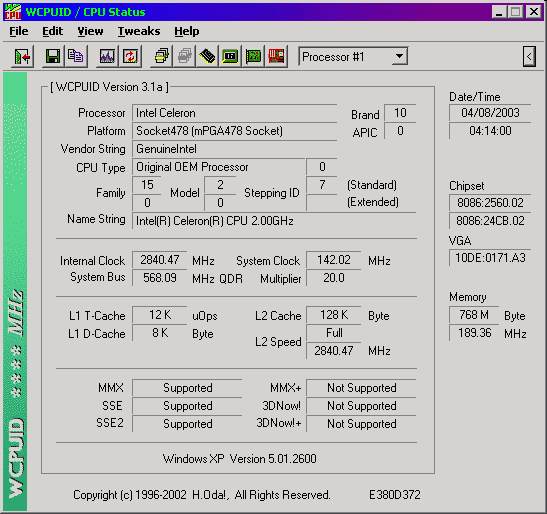Image resolution: width=547 pixels, height=514 pixels.
Task: Click the L1 D-Cache value '8 K'
Action: (x=159, y=333)
